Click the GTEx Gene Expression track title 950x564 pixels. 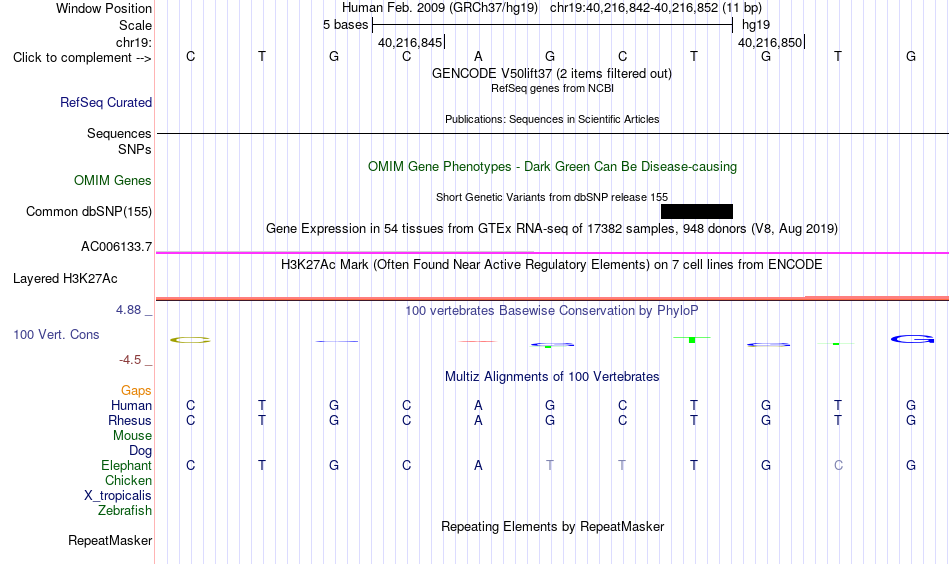click(x=552, y=228)
